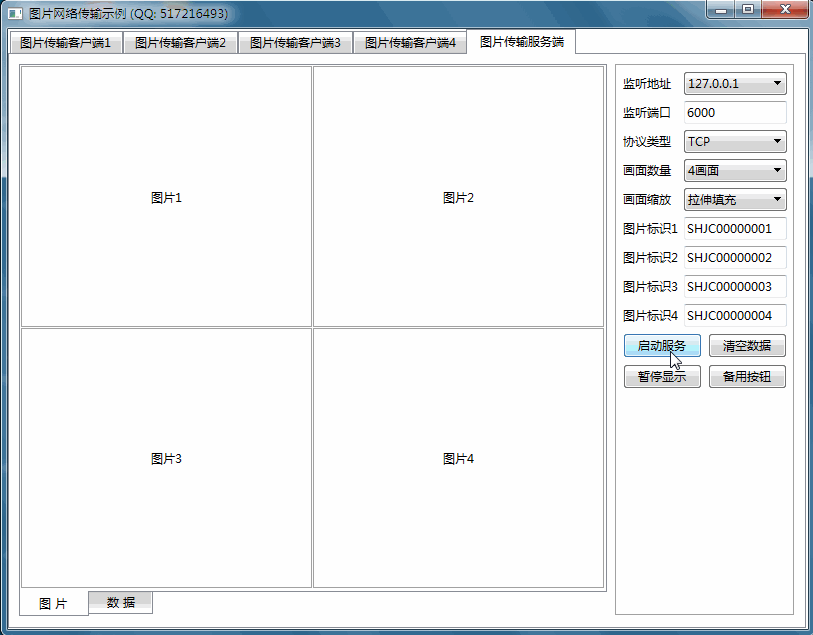813x635 pixels.
Task: Click the 图片标识1 label
Action: click(650, 229)
